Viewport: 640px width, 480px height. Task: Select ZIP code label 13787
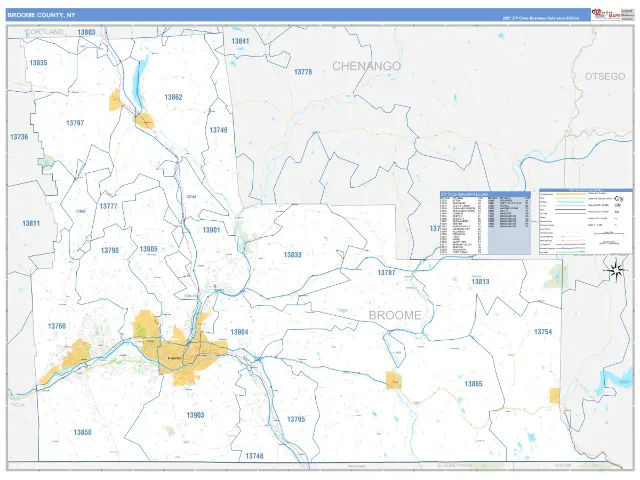tap(386, 273)
